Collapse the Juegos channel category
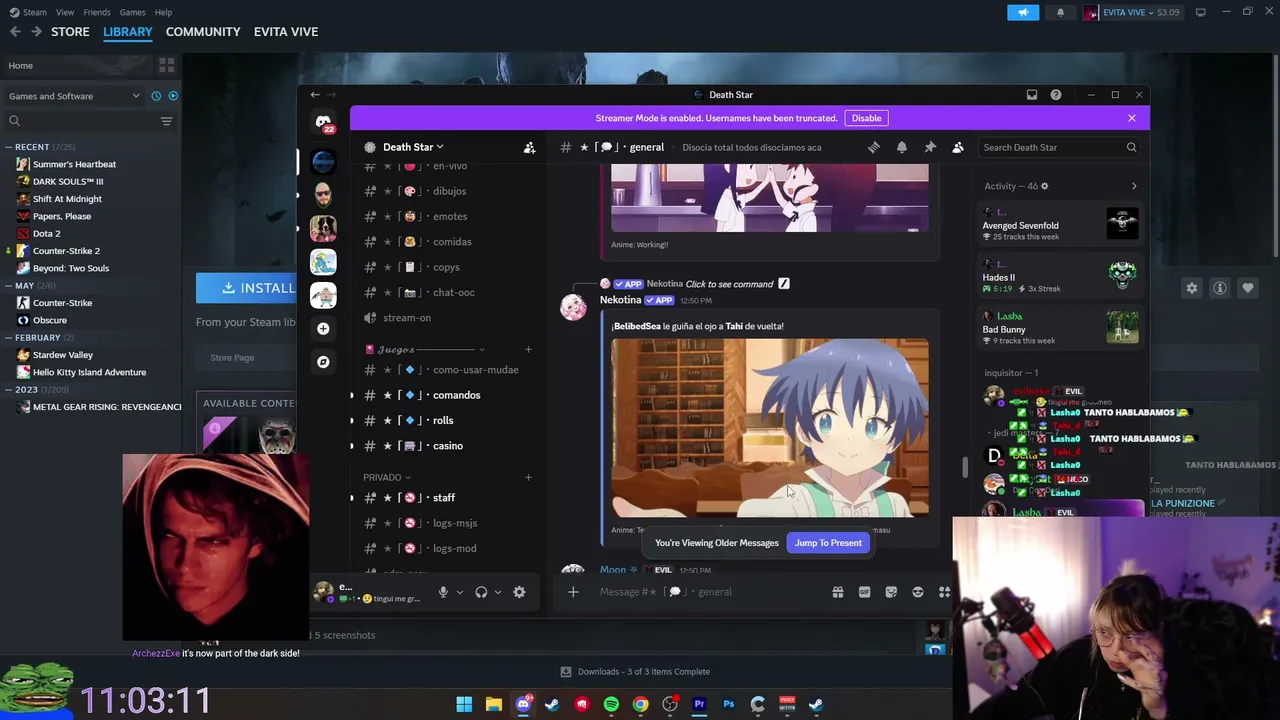 pos(425,350)
